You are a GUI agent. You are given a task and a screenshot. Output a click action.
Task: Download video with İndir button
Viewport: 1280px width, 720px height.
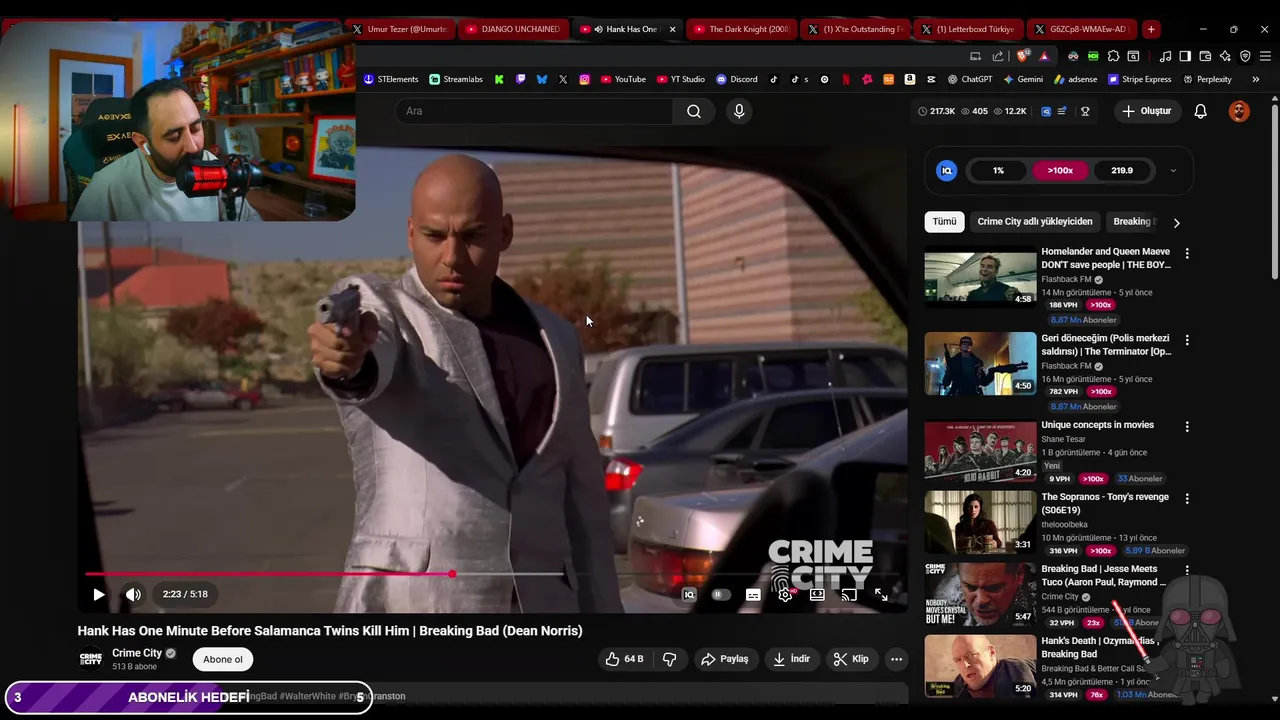coord(791,659)
